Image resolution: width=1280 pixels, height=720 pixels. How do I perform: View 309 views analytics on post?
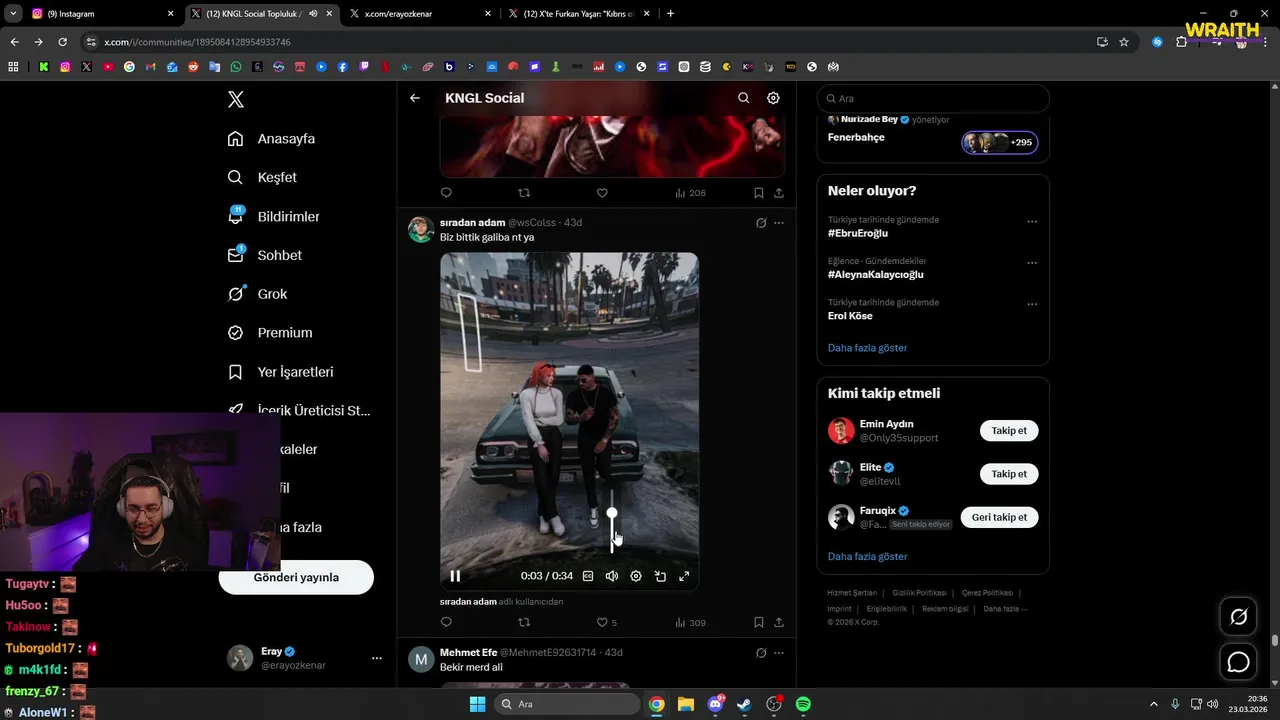click(690, 622)
